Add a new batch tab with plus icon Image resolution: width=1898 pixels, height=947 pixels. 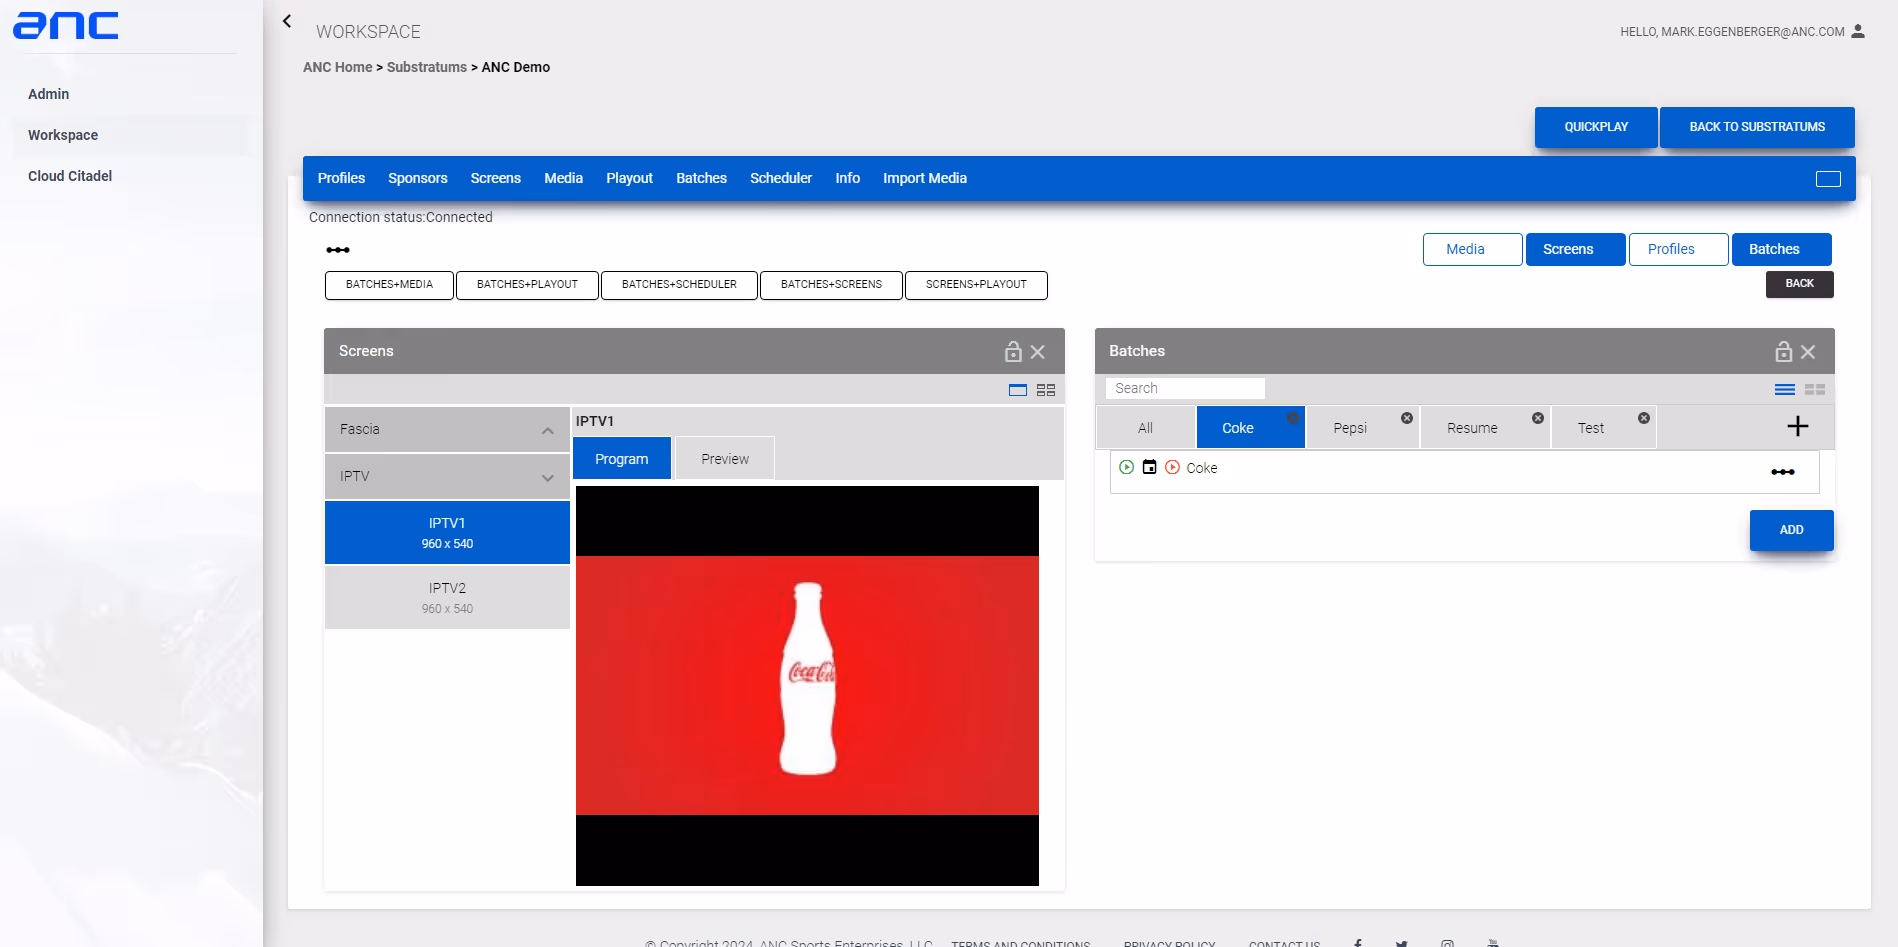click(x=1798, y=427)
